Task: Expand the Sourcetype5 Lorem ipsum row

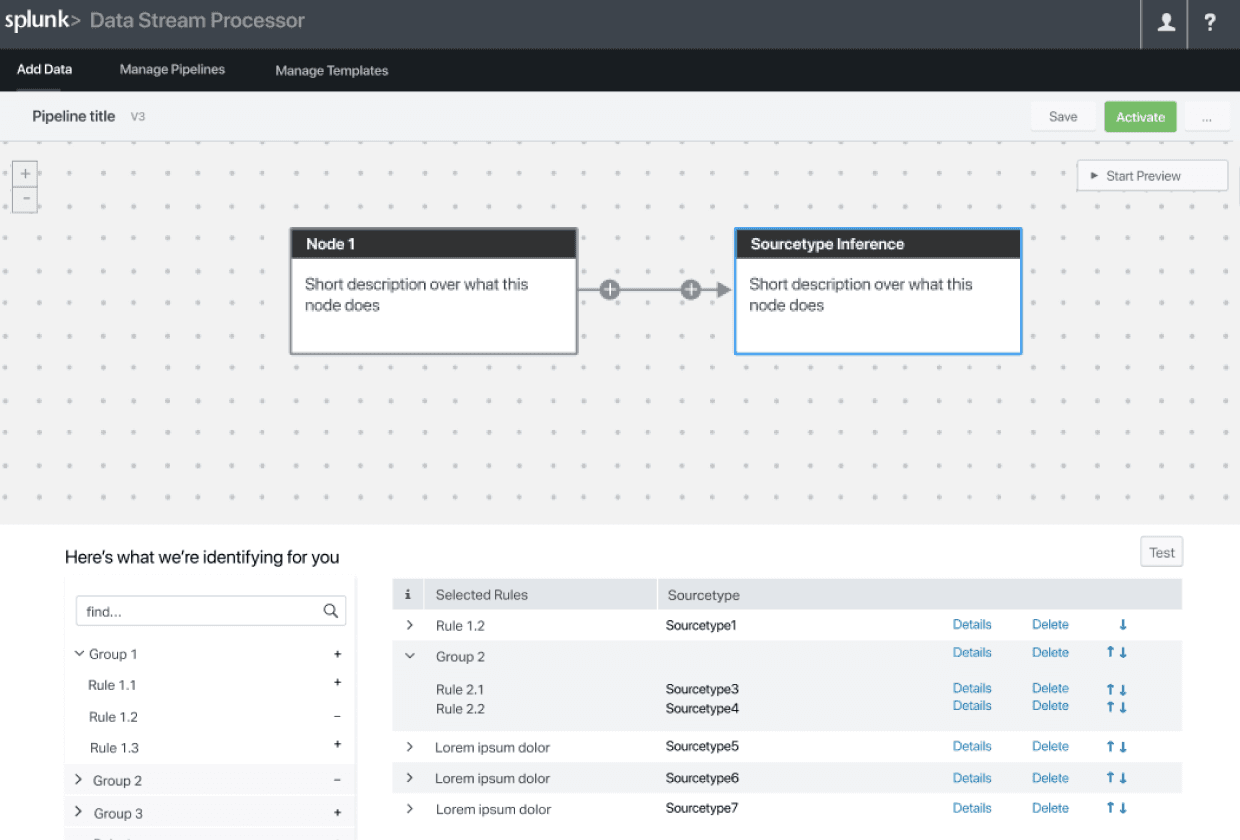Action: click(409, 747)
